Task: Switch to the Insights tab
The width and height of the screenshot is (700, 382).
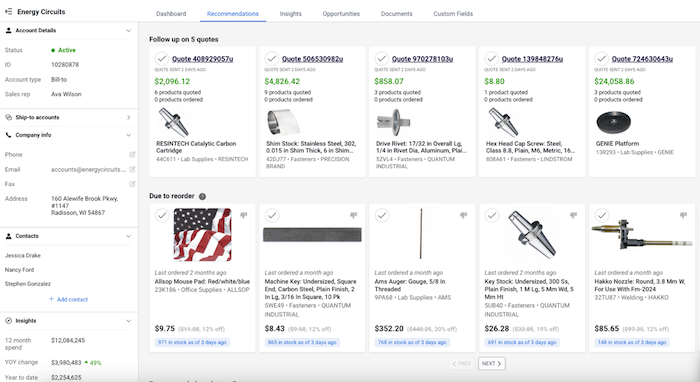Action: [x=291, y=14]
